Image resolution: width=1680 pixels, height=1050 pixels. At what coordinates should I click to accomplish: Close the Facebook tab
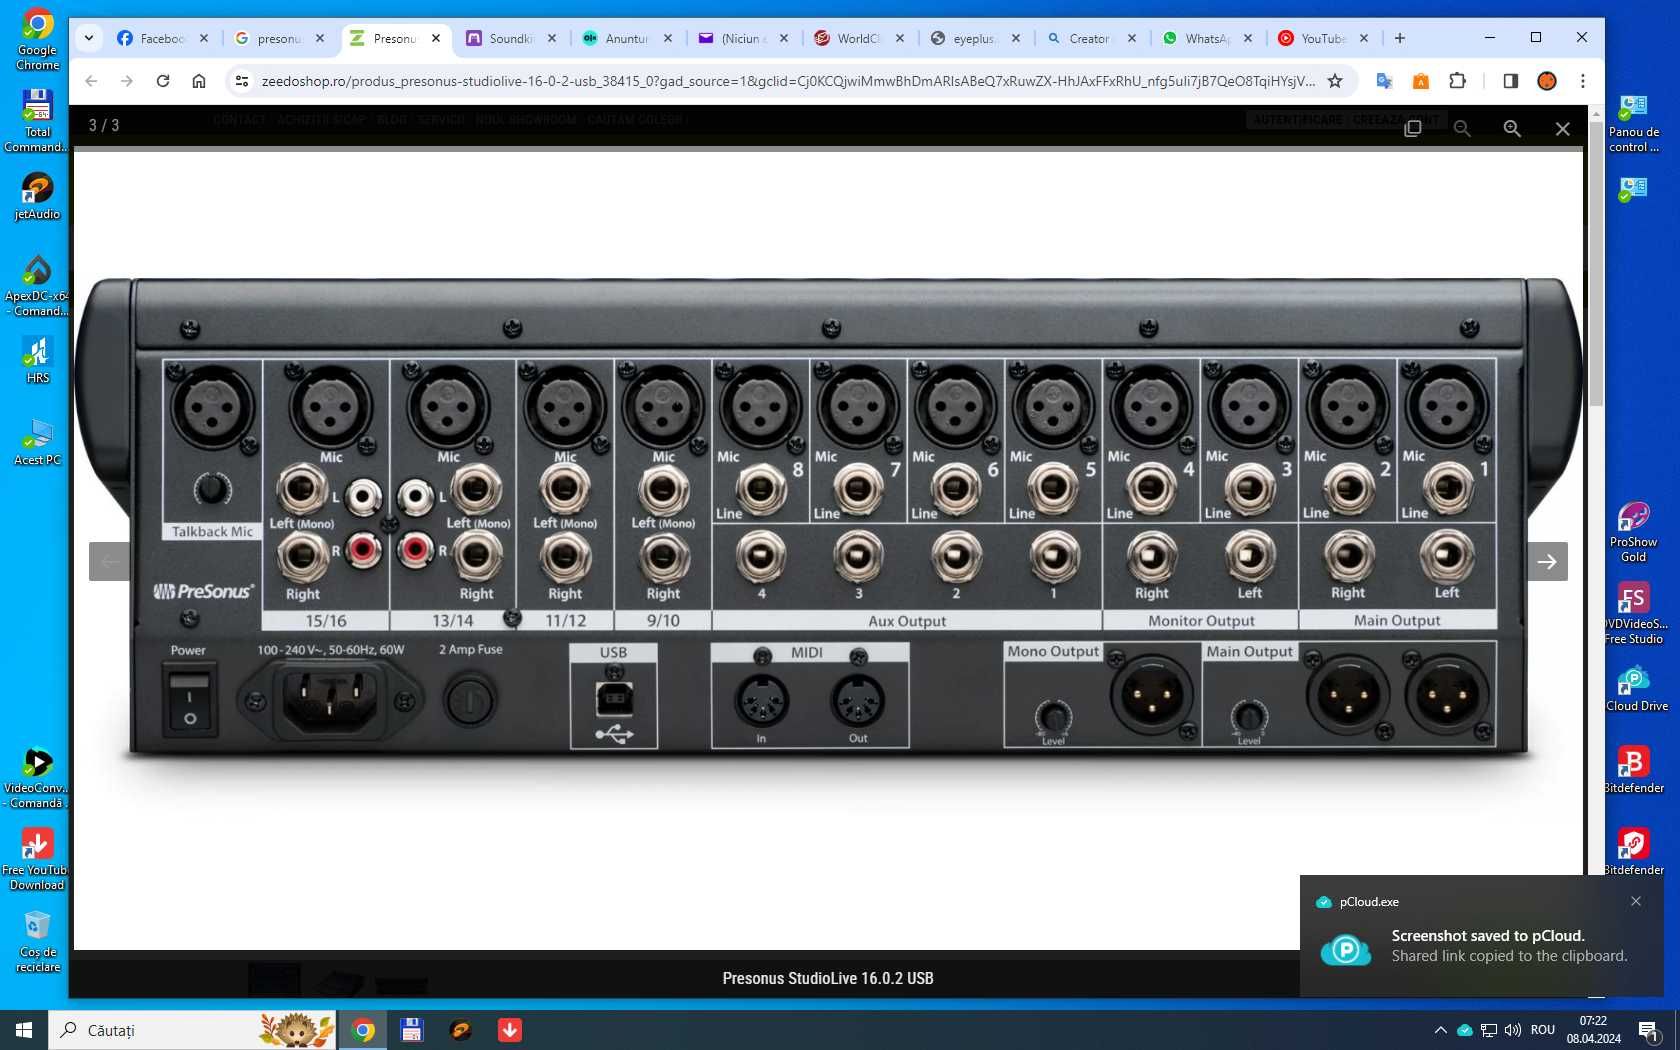pyautogui.click(x=204, y=38)
